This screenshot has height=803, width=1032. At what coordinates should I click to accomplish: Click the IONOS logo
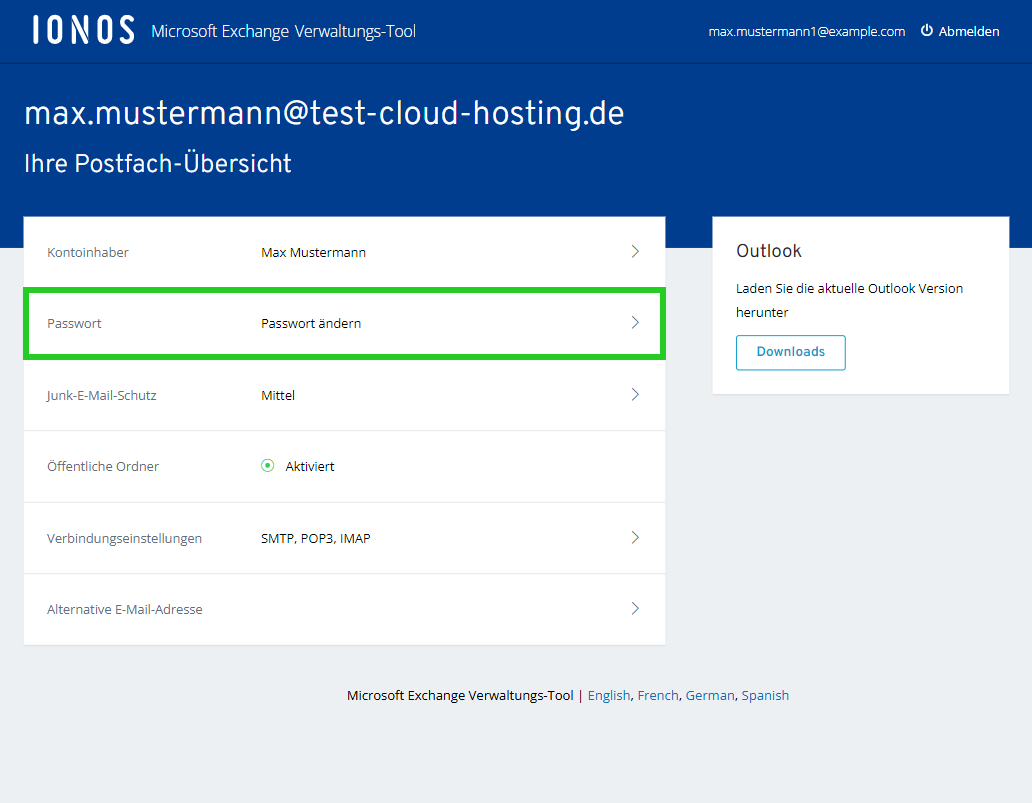[84, 30]
